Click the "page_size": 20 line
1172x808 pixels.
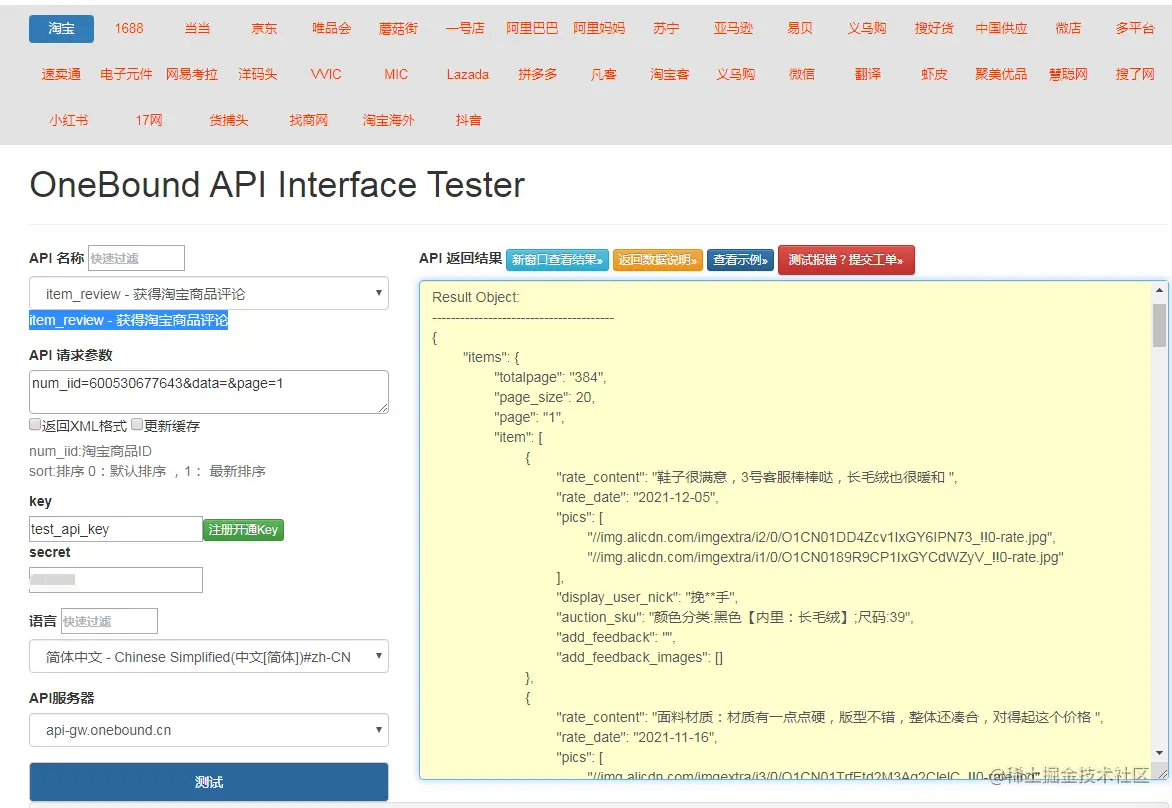544,398
